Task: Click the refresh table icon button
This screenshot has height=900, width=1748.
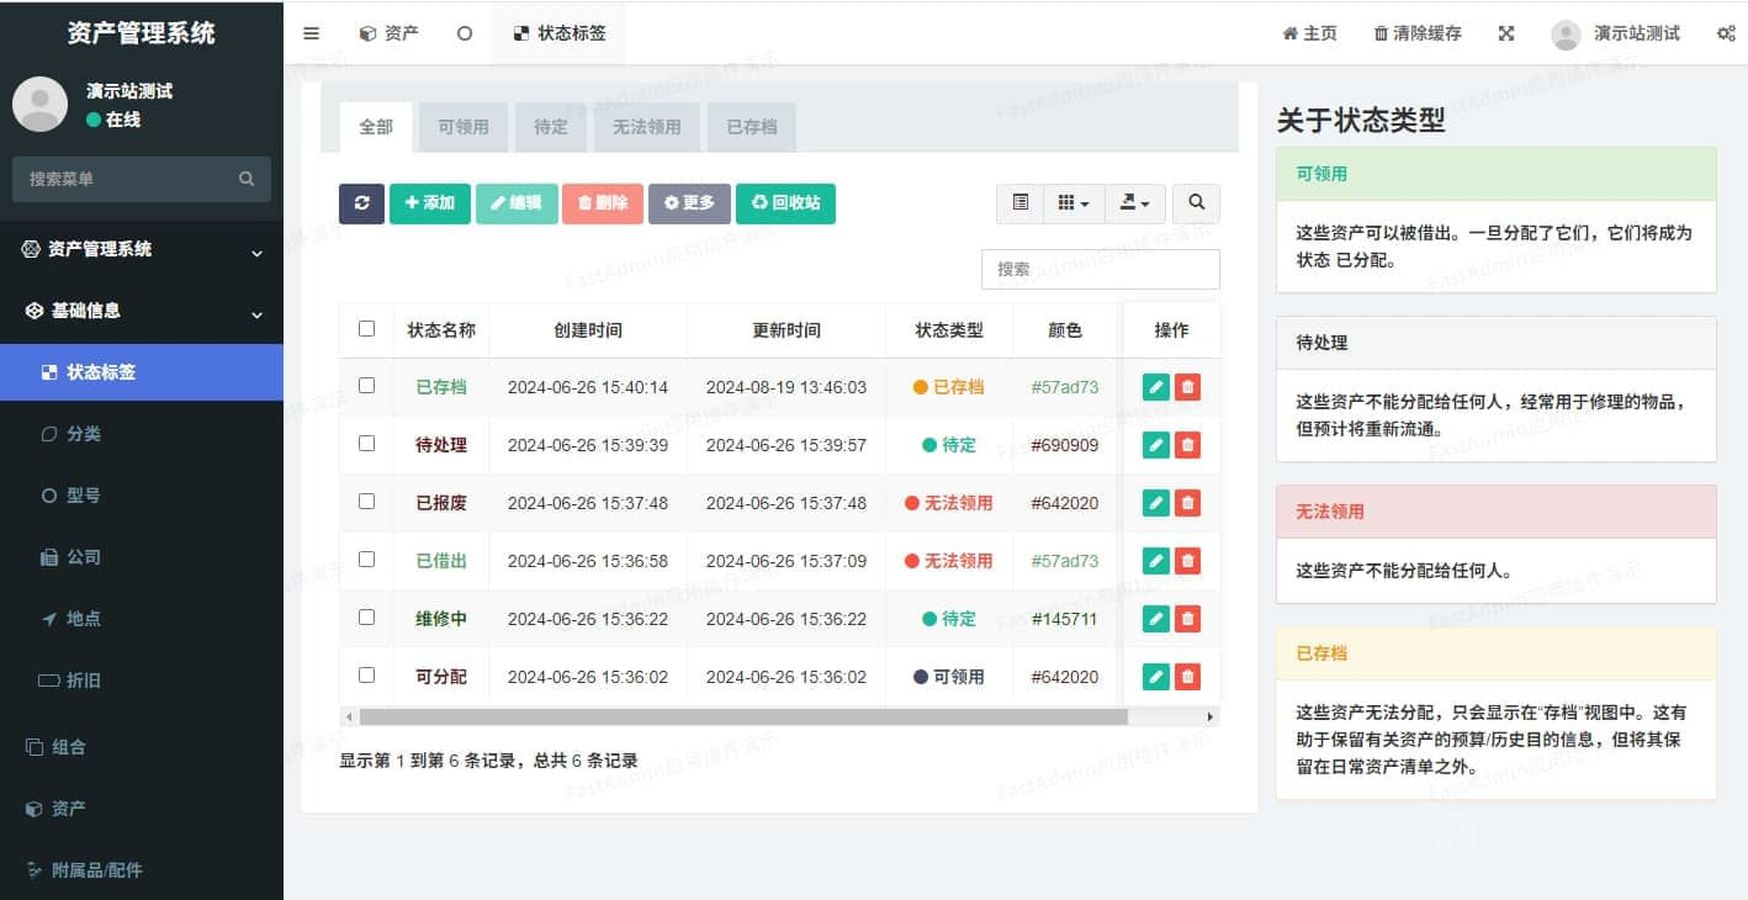Action: coord(361,203)
